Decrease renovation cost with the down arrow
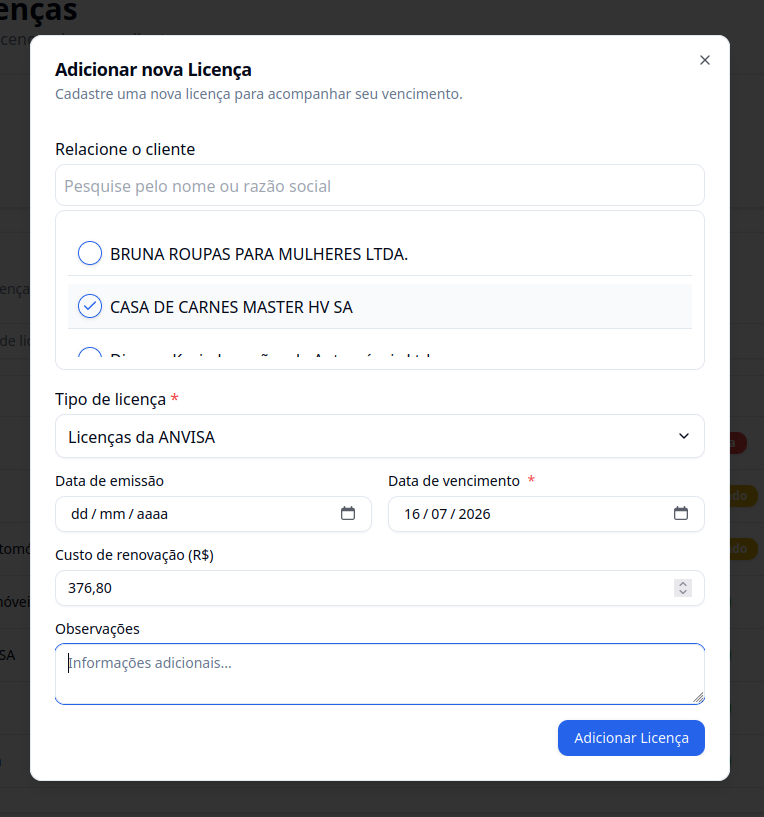This screenshot has width=764, height=817. (x=683, y=592)
